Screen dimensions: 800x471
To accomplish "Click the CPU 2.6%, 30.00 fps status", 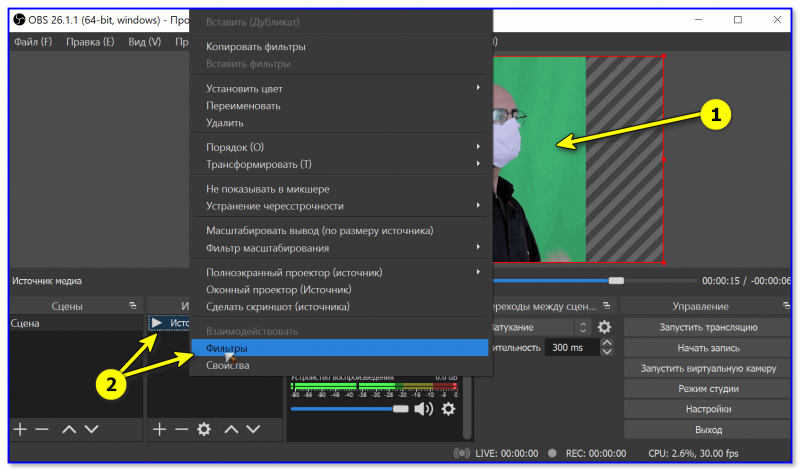I will (x=693, y=453).
